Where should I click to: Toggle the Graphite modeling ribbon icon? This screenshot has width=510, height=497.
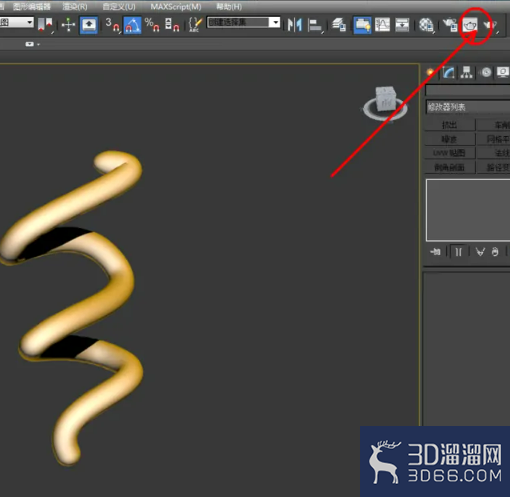pos(362,25)
